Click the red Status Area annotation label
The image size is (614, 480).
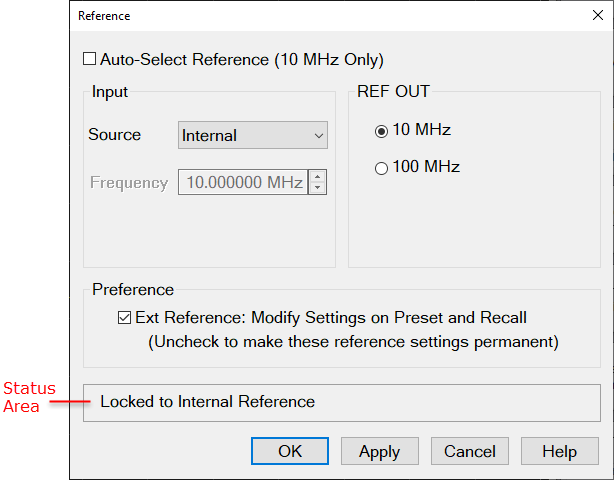(x=30, y=397)
